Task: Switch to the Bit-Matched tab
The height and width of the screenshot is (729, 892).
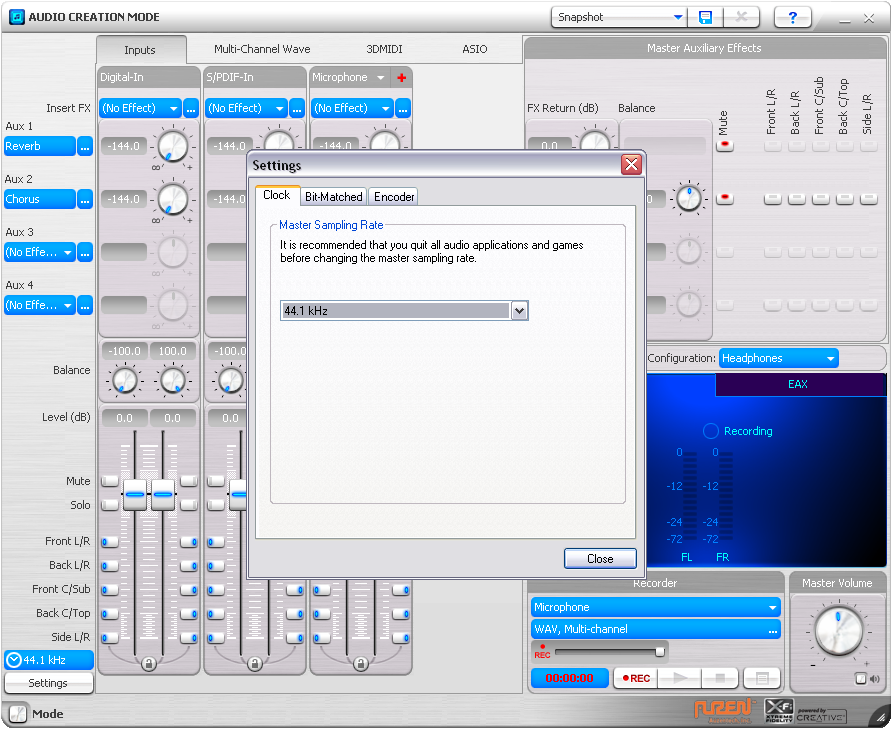Action: coord(334,197)
